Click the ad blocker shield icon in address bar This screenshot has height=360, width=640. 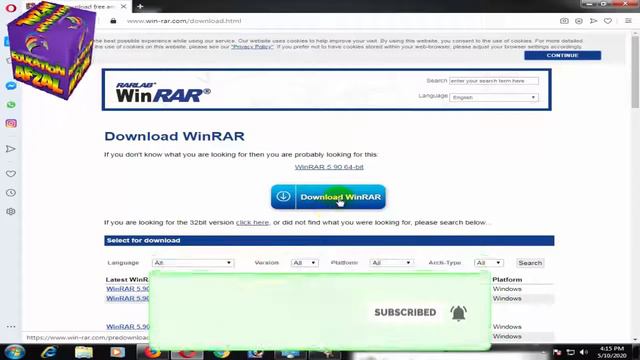(x=579, y=21)
